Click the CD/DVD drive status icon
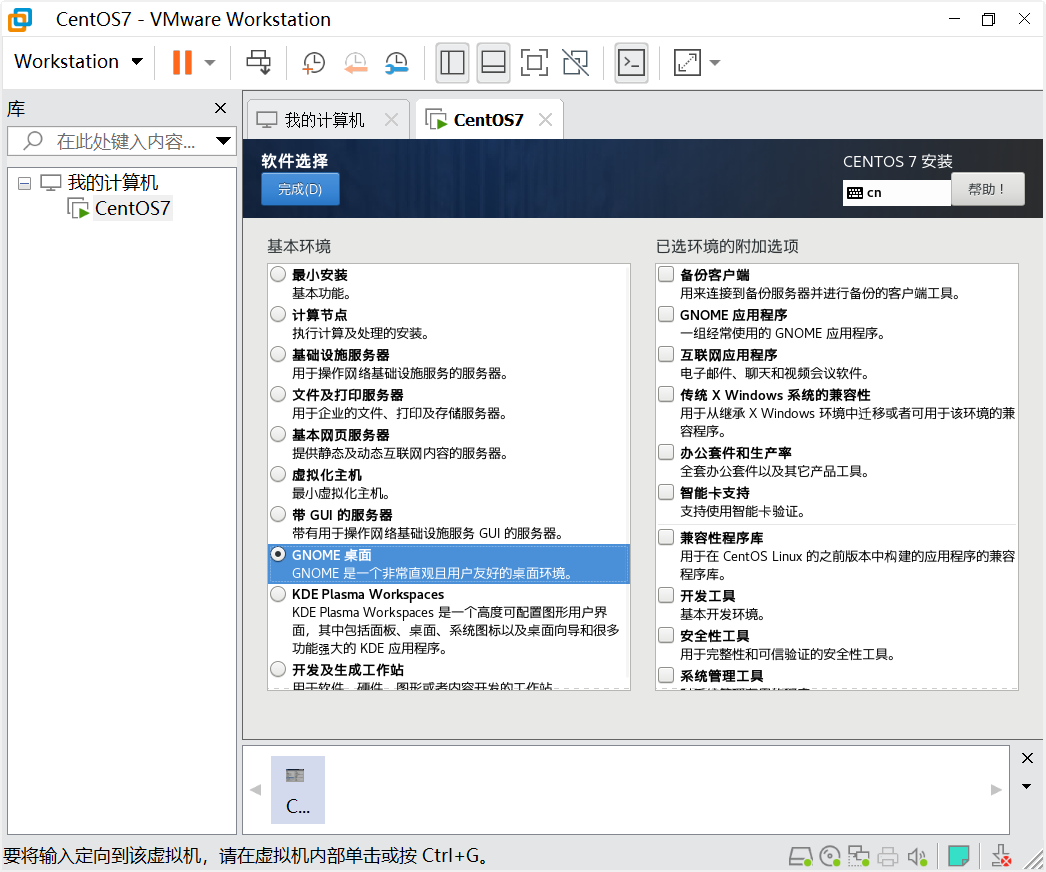The width and height of the screenshot is (1046, 872). (x=830, y=856)
